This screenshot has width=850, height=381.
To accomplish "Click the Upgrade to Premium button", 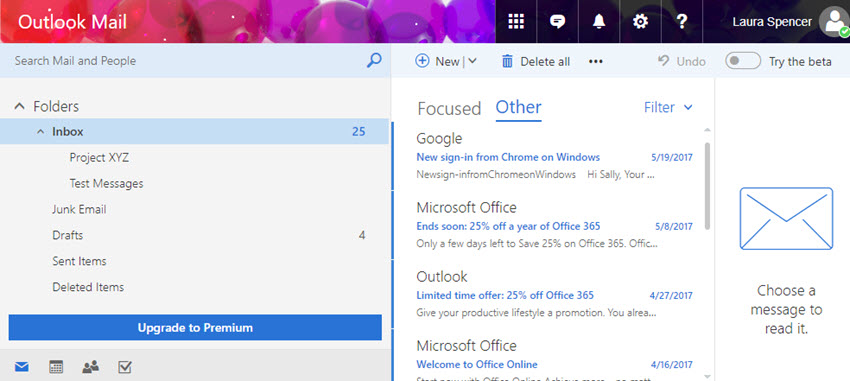I will [x=195, y=327].
